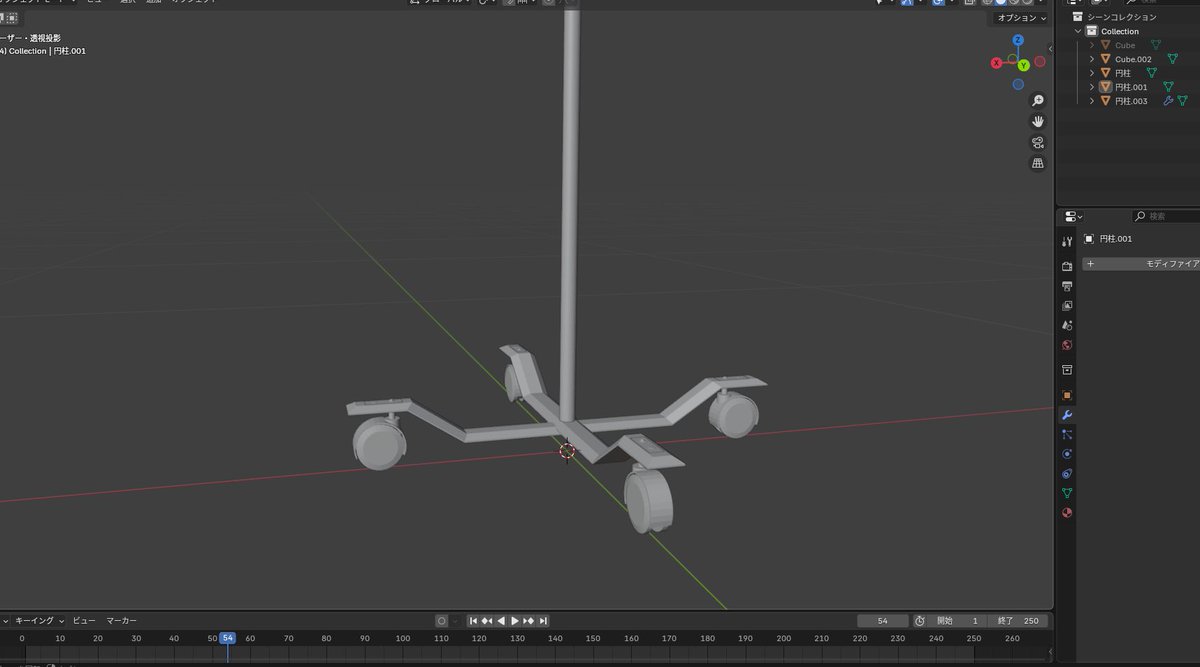The image size is (1200, 667).
Task: Click the red X axis on navigation gizmo
Action: point(997,63)
